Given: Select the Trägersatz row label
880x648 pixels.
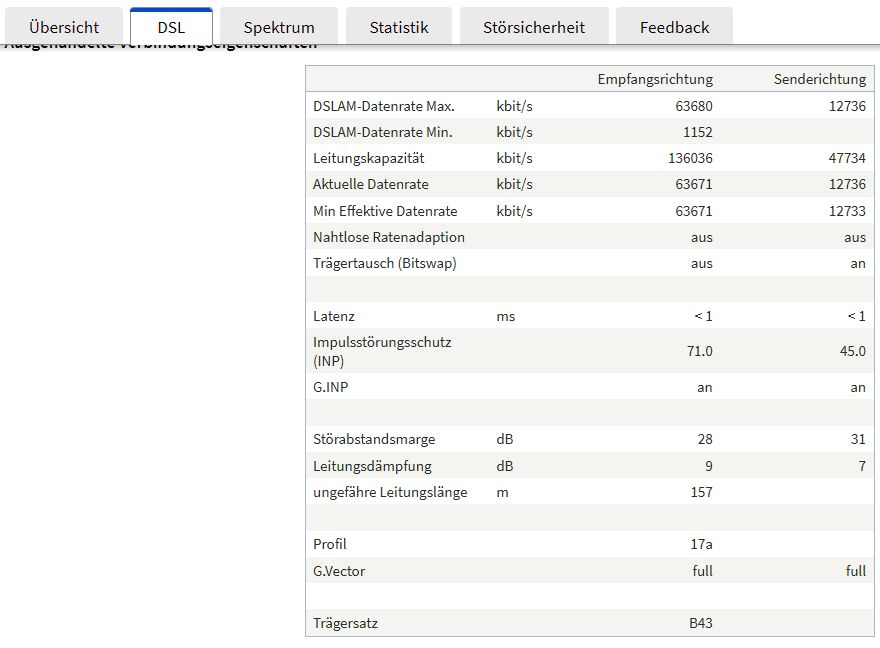Looking at the screenshot, I should tap(345, 623).
